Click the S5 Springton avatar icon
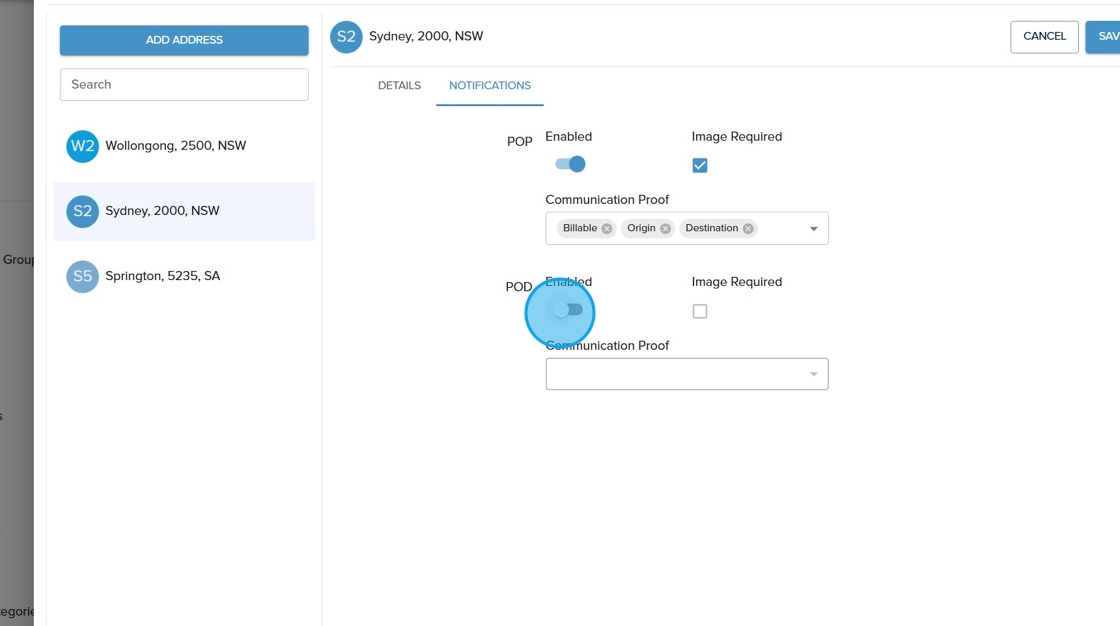 click(x=82, y=276)
